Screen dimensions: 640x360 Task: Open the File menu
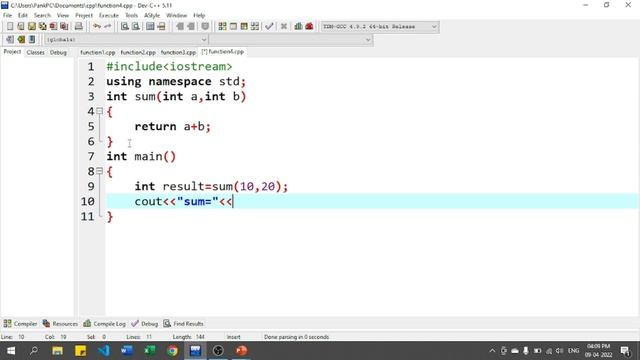point(7,15)
